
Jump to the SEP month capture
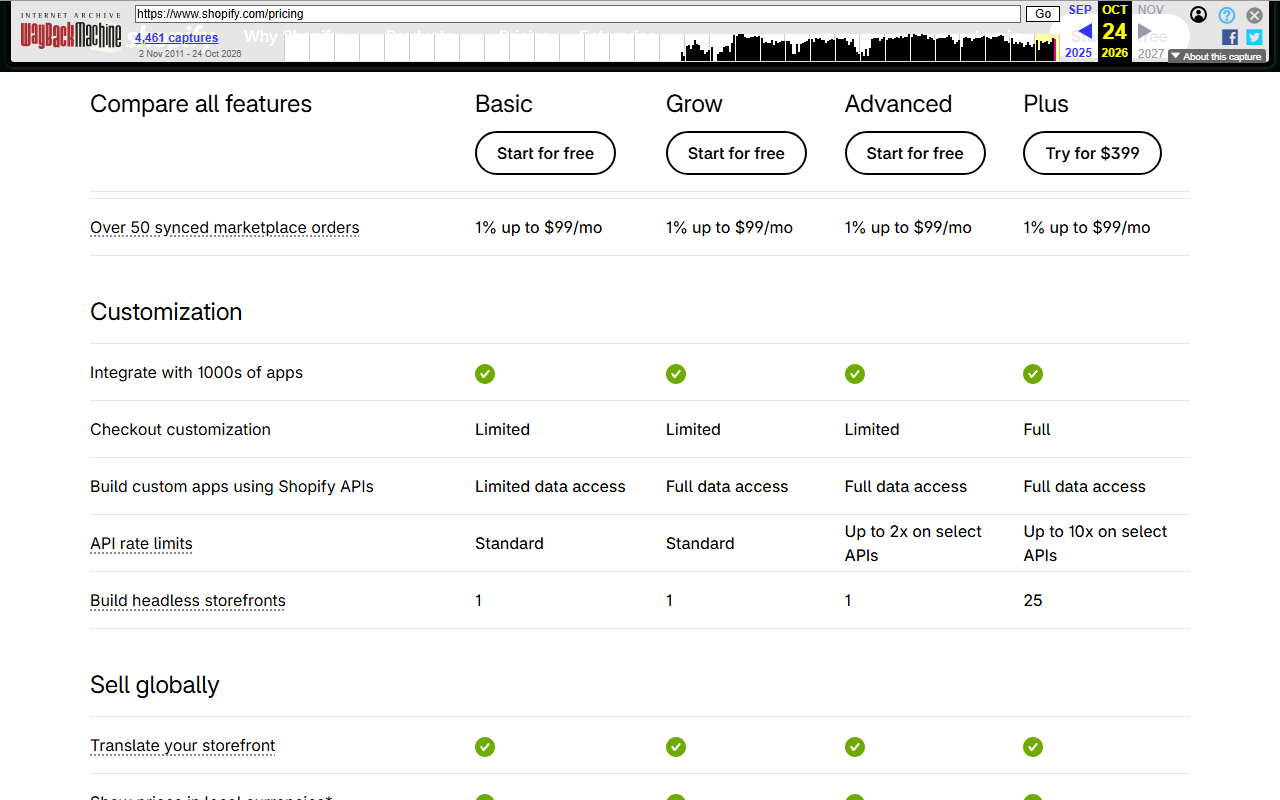pos(1080,10)
